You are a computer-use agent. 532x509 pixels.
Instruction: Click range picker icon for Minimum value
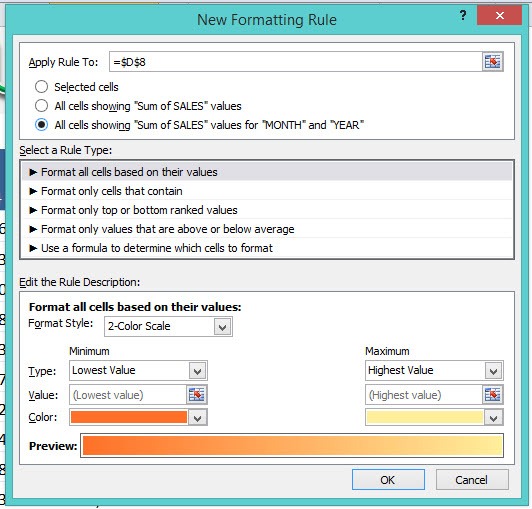[196, 394]
